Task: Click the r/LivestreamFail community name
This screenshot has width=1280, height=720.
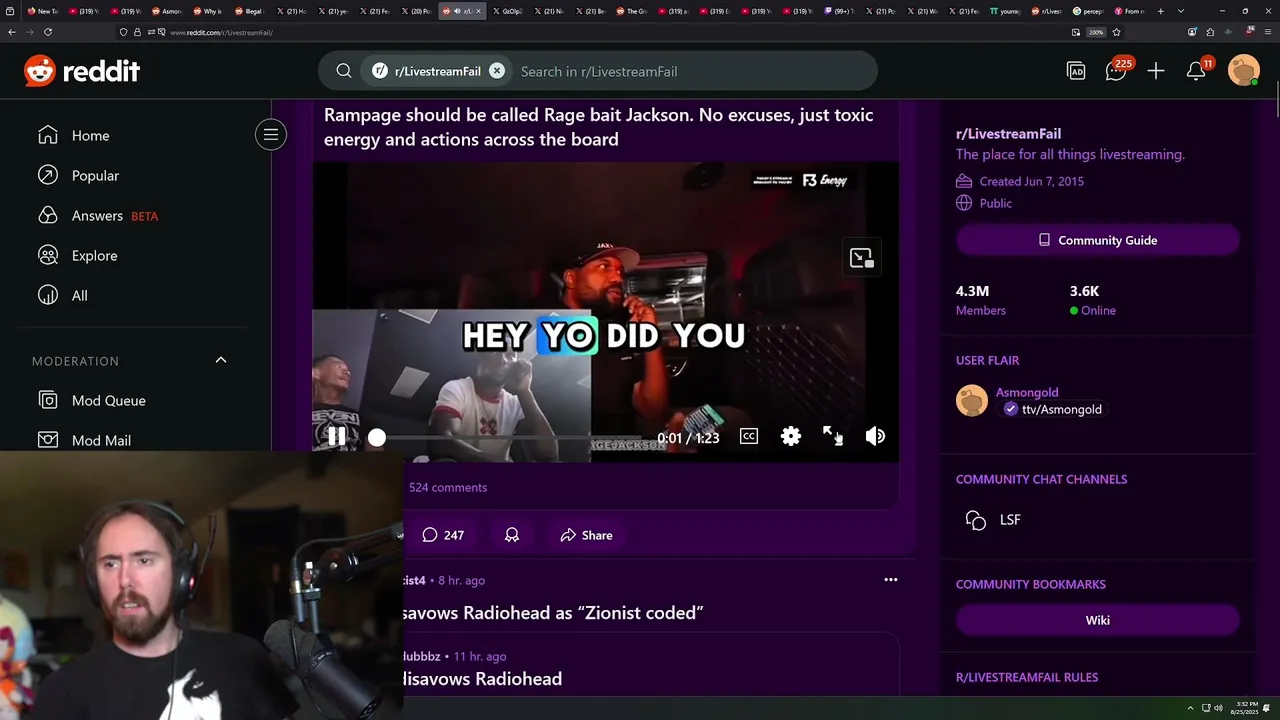Action: pyautogui.click(x=1008, y=134)
